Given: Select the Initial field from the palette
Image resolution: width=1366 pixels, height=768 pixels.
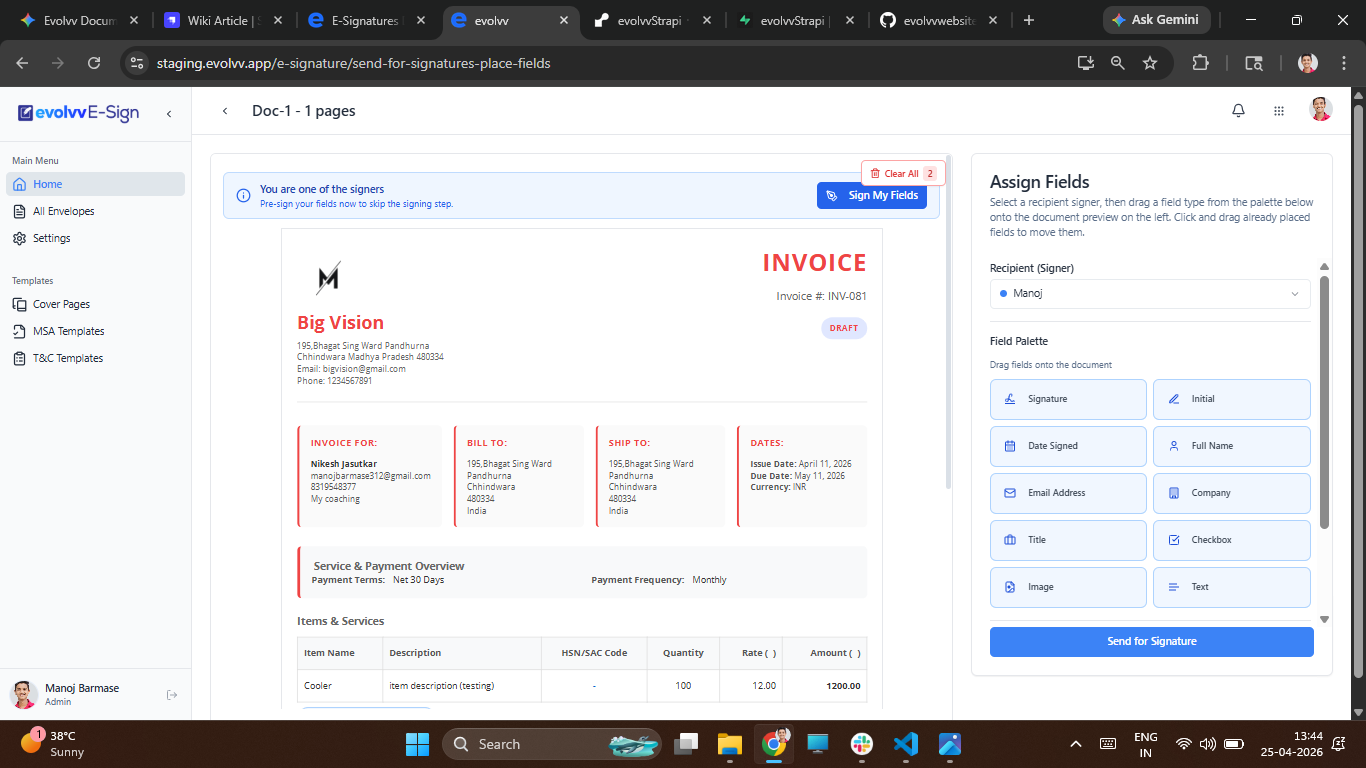Looking at the screenshot, I should point(1231,399).
